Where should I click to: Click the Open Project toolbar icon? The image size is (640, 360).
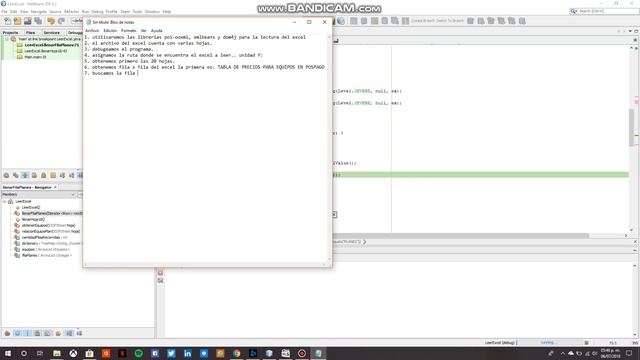pyautogui.click(x=27, y=21)
